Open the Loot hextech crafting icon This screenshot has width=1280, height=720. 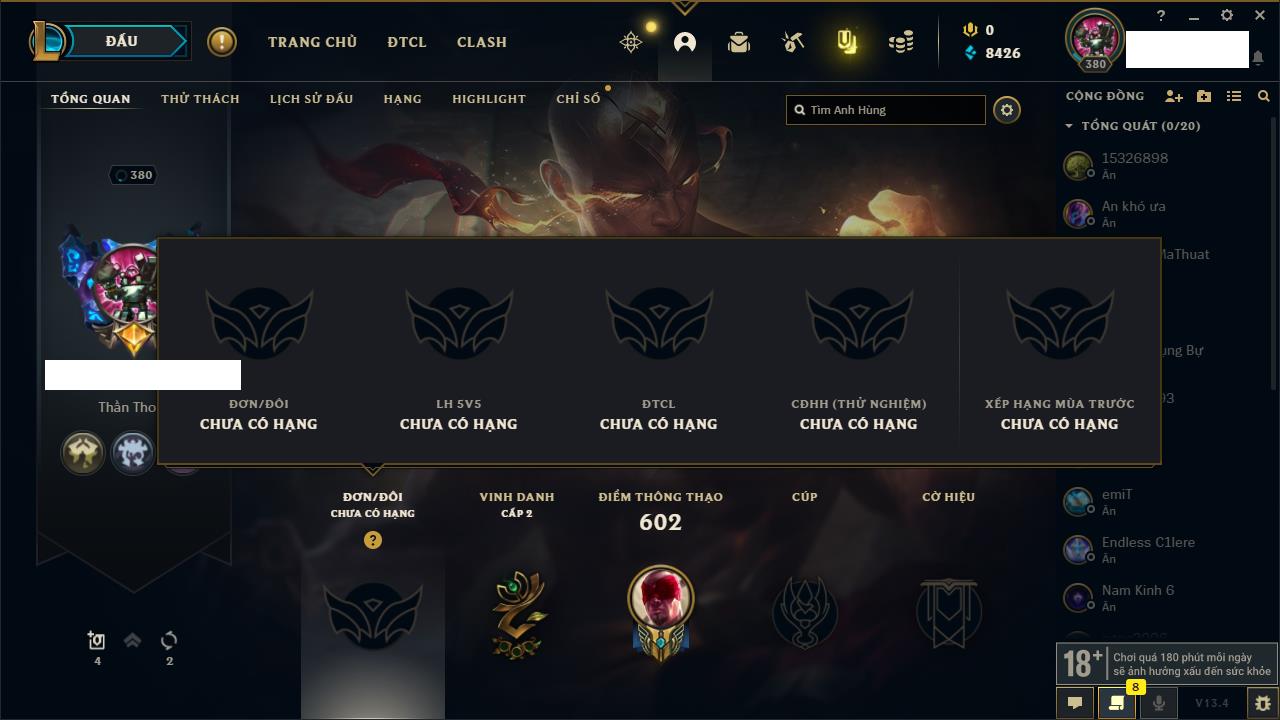click(793, 42)
